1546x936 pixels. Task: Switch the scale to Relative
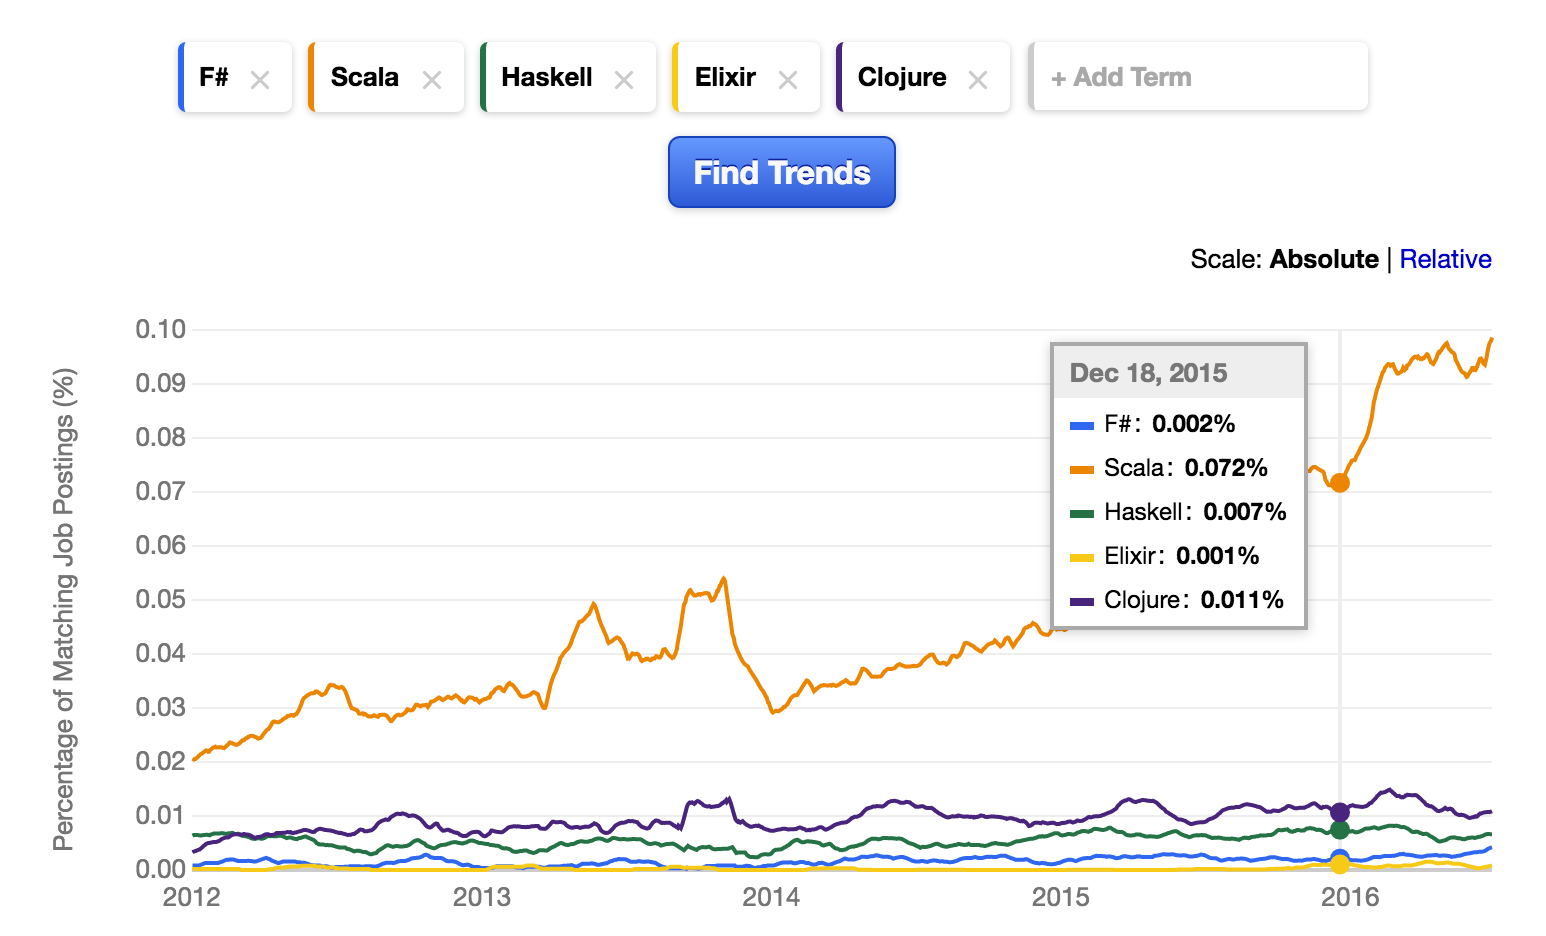[1445, 259]
